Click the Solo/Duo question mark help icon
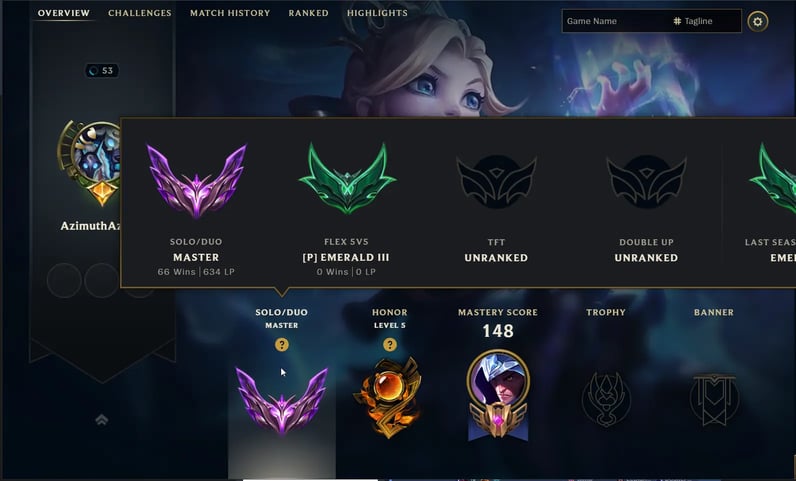Image resolution: width=796 pixels, height=481 pixels. pyautogui.click(x=282, y=345)
